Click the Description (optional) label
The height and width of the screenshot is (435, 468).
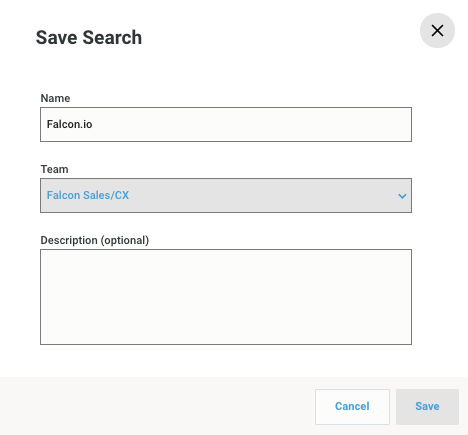(95, 240)
